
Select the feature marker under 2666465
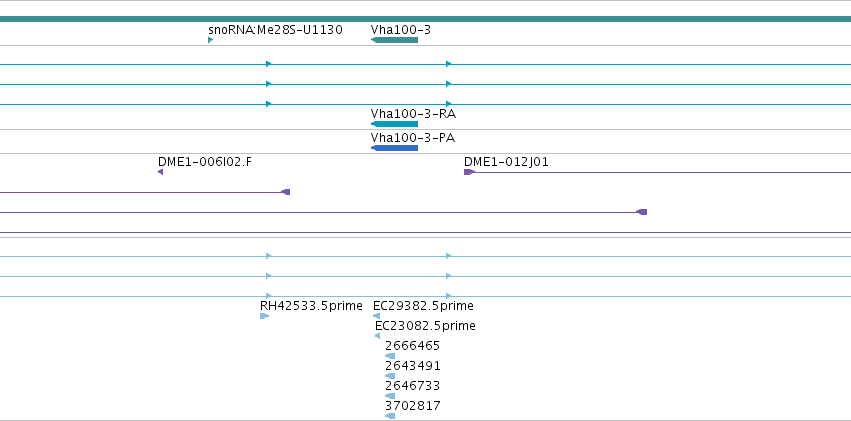[390, 356]
